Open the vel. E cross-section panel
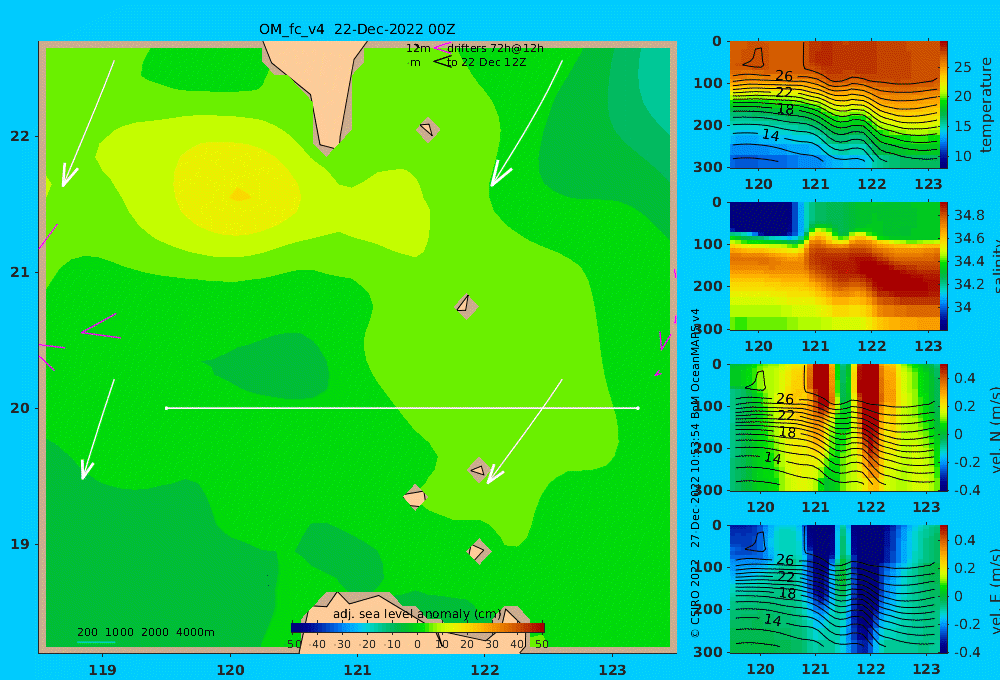The image size is (1000, 680). (x=834, y=589)
